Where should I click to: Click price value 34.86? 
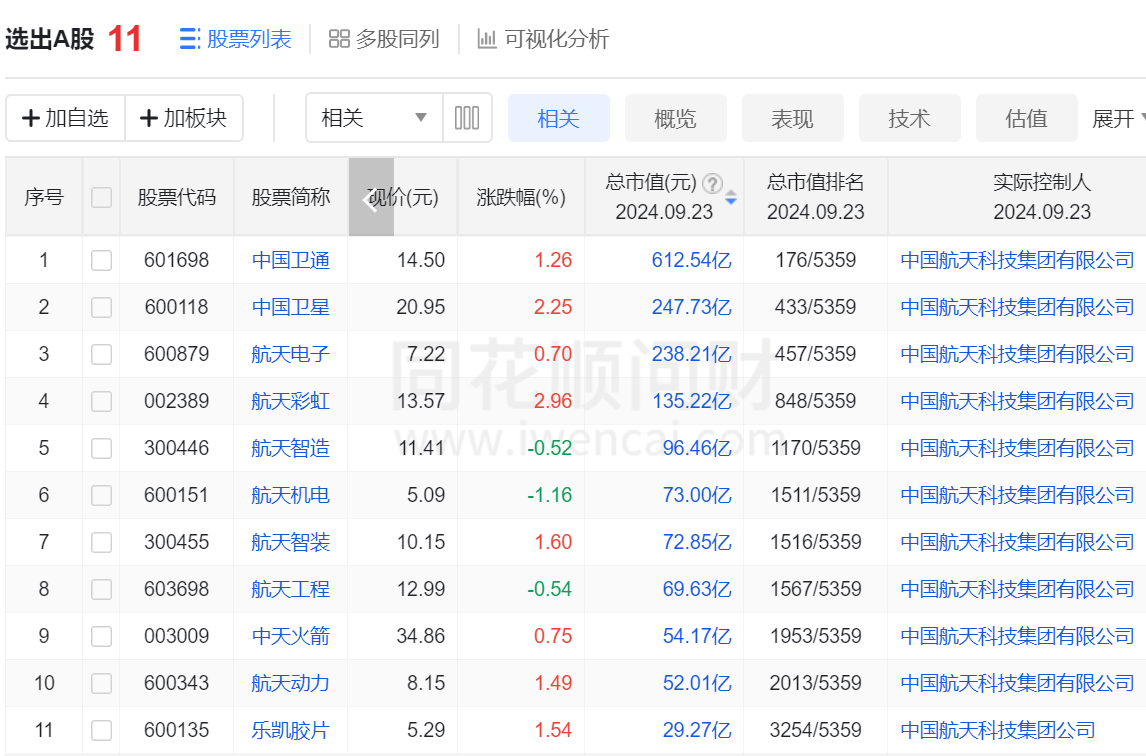click(421, 636)
